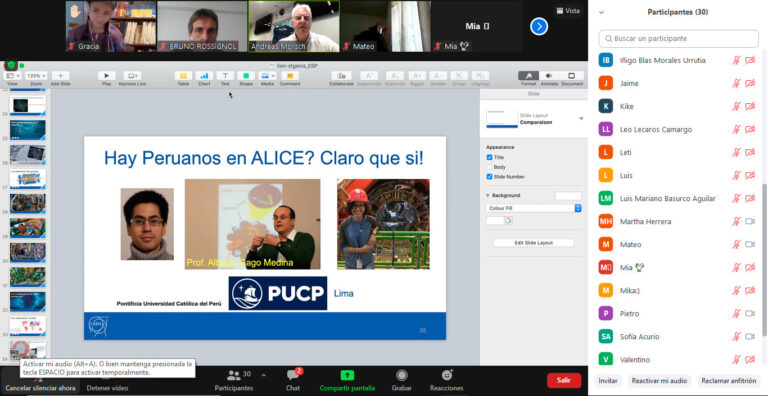Expand options arrow next to Participantes

point(264,375)
